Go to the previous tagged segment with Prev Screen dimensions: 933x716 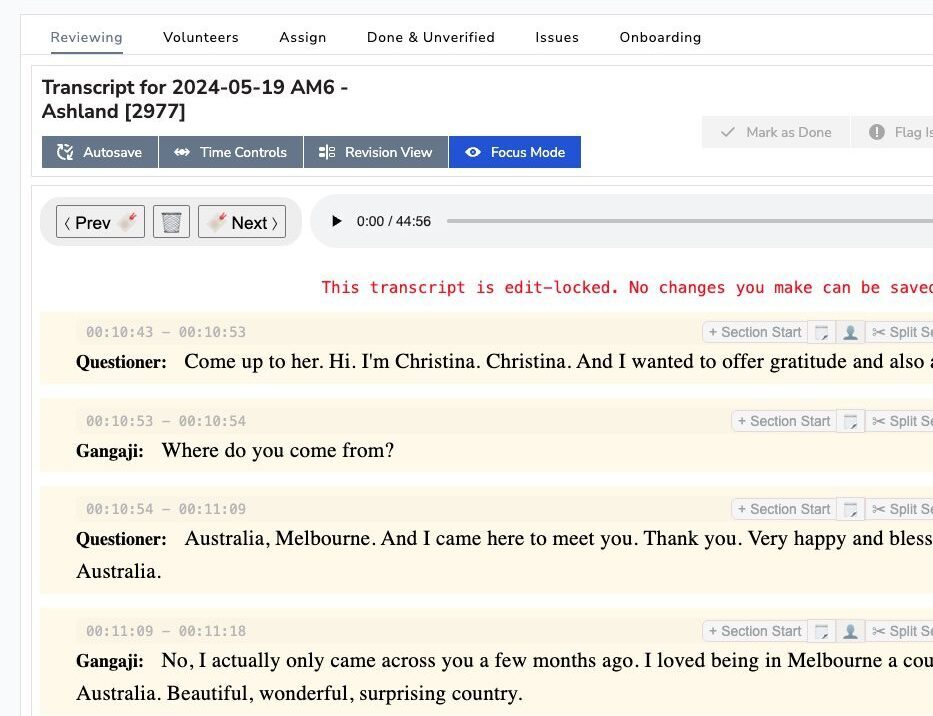100,222
